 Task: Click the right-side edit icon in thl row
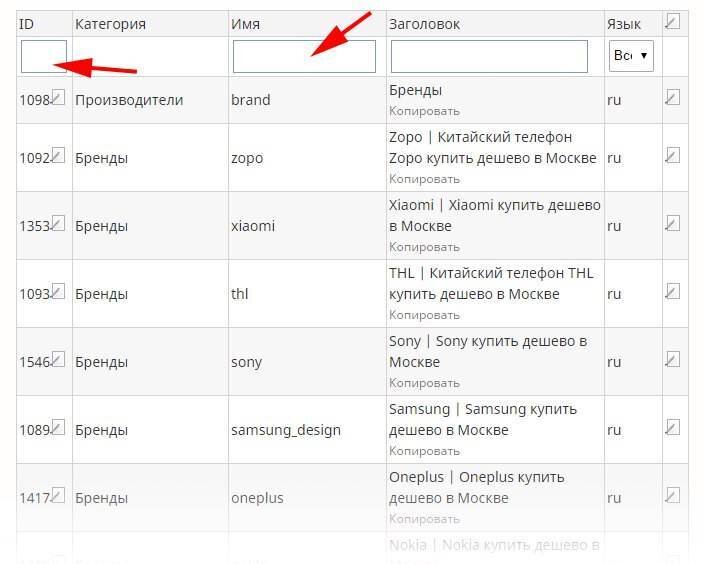(x=672, y=291)
